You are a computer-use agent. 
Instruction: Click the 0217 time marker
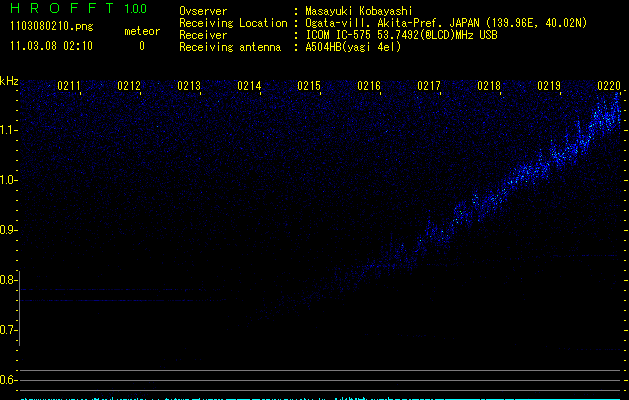tap(429, 86)
